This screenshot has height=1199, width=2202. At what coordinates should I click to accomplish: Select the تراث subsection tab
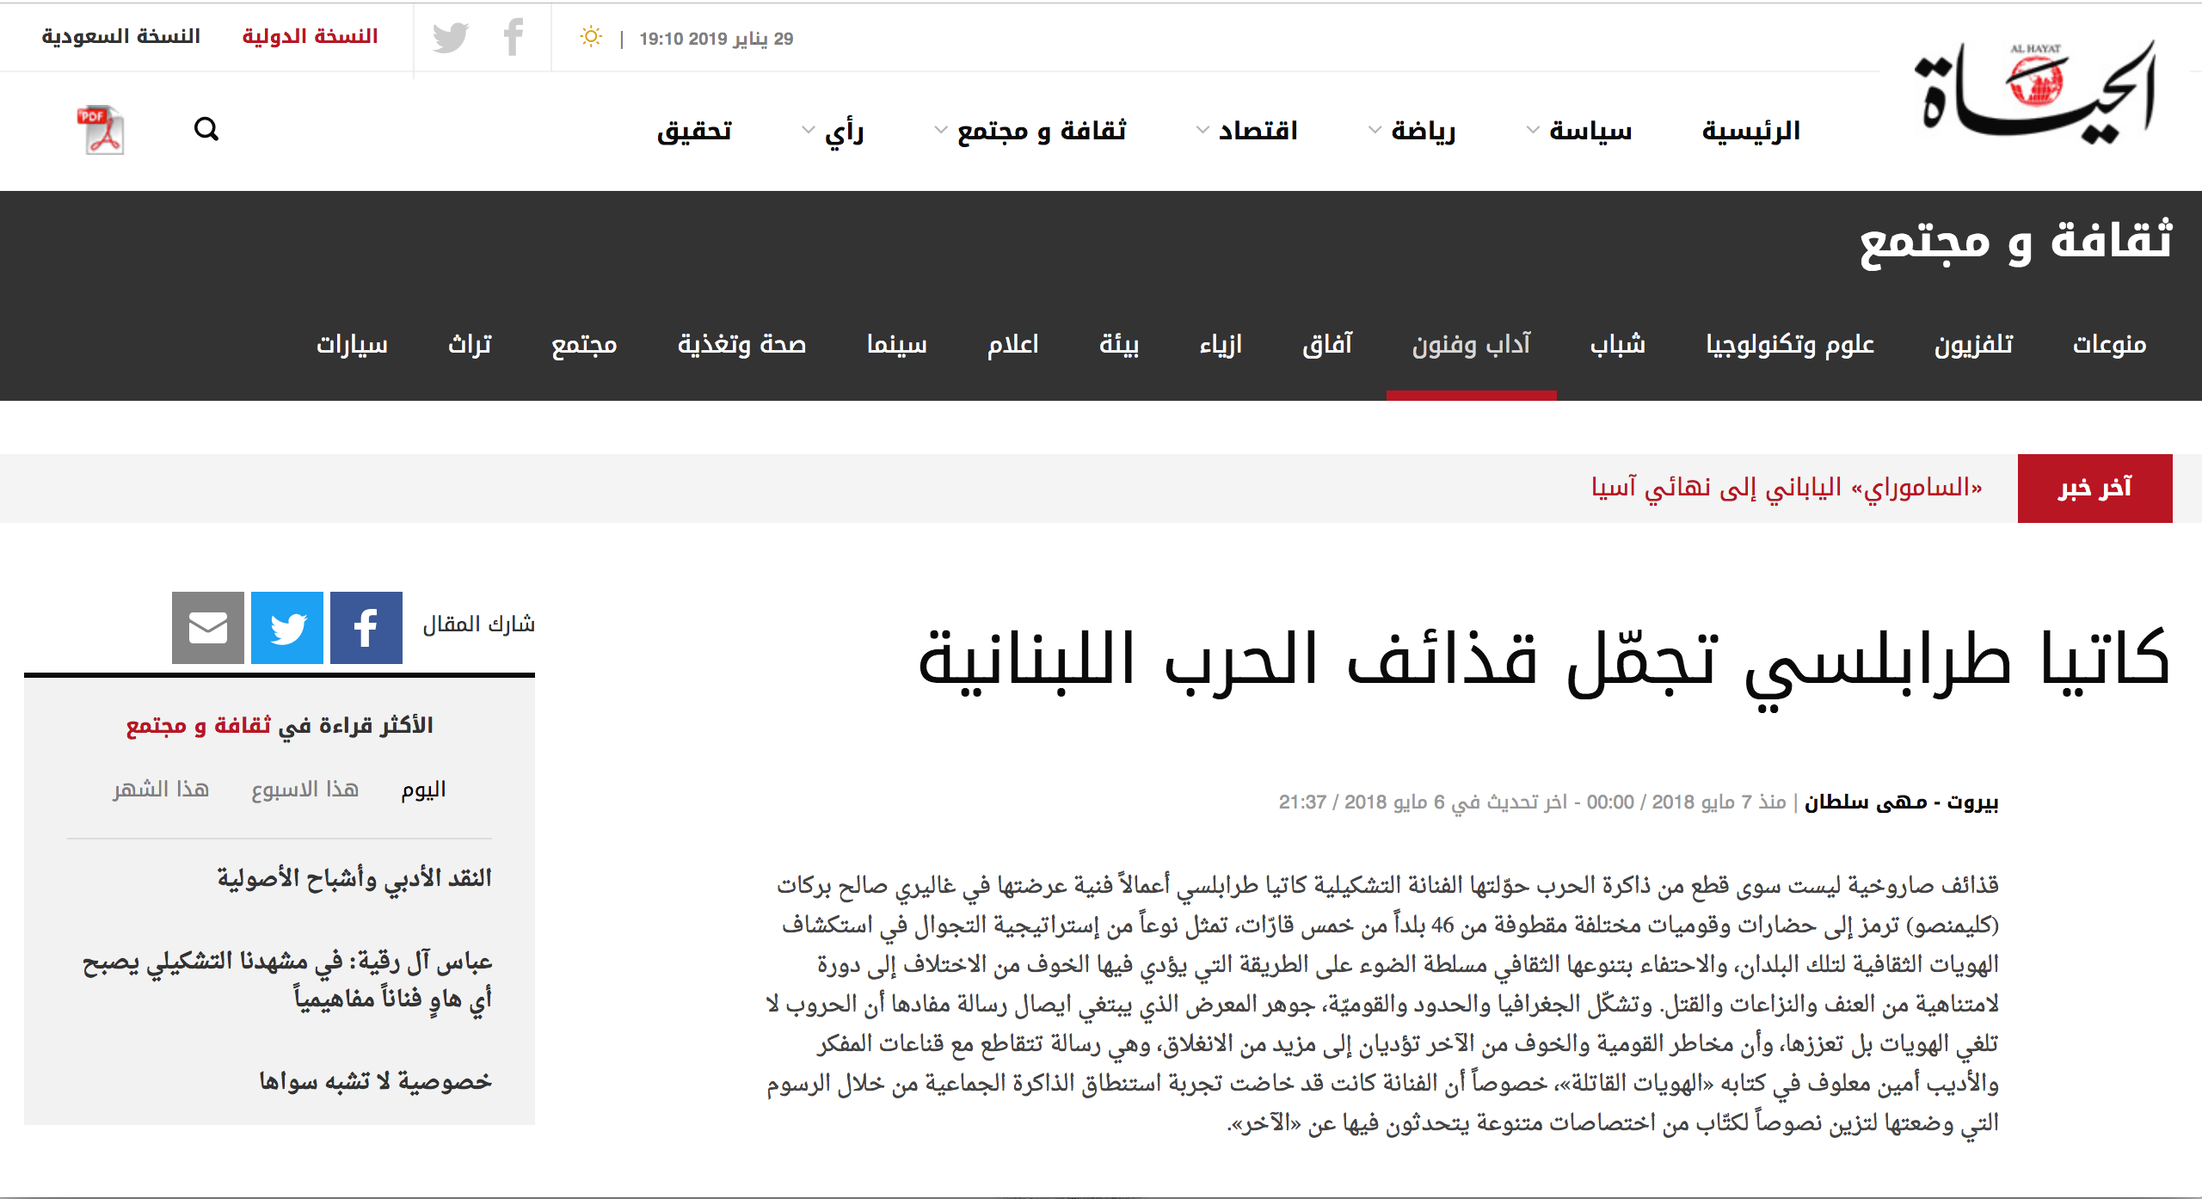[x=469, y=345]
